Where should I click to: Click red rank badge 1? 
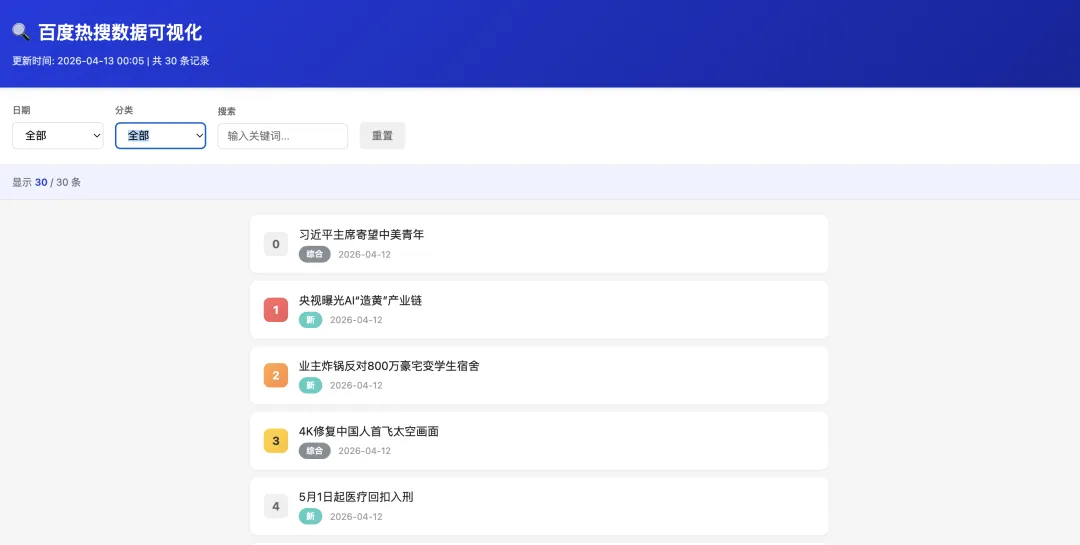point(276,309)
